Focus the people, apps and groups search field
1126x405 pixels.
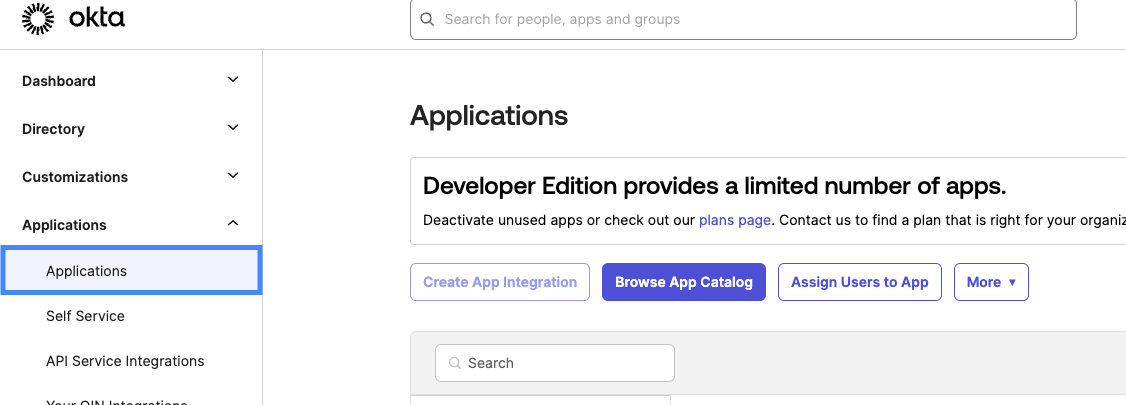[x=743, y=19]
